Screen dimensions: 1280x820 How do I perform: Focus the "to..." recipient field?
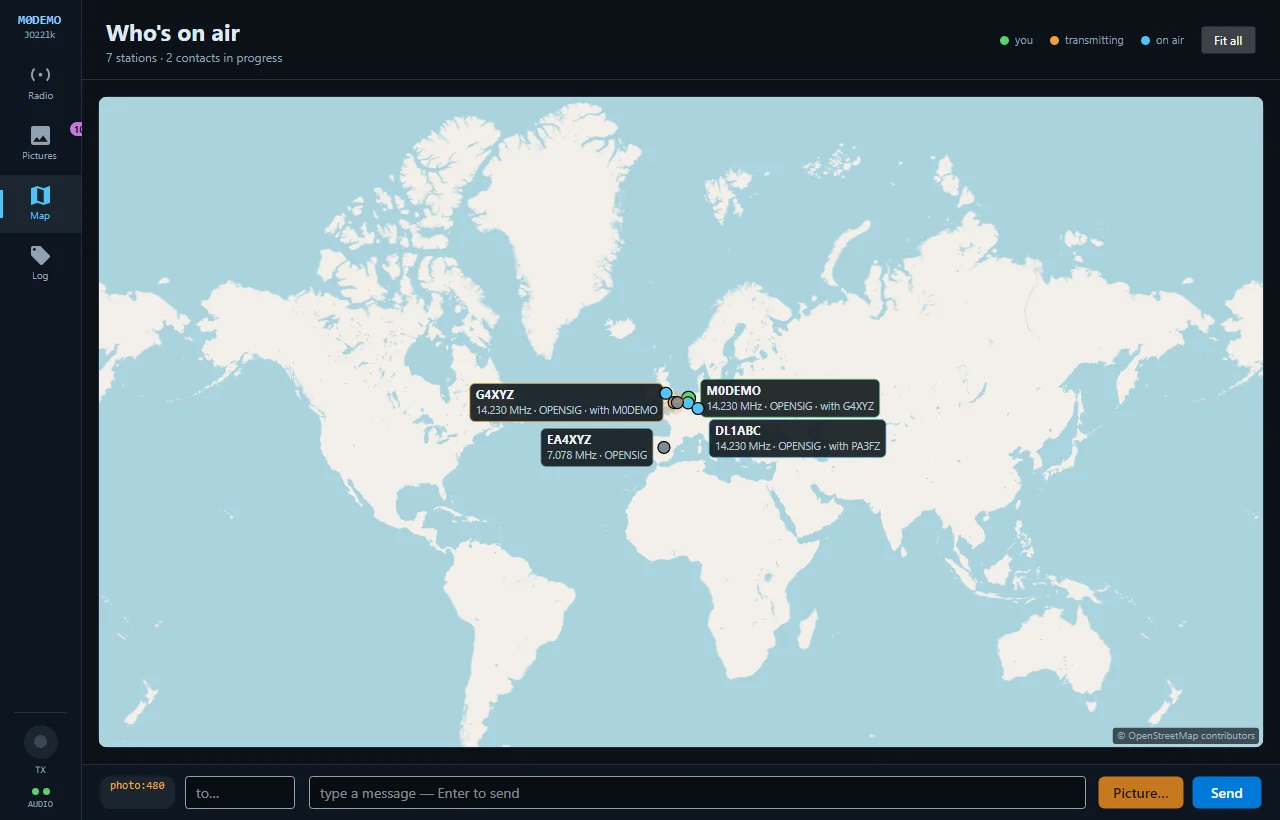click(240, 793)
